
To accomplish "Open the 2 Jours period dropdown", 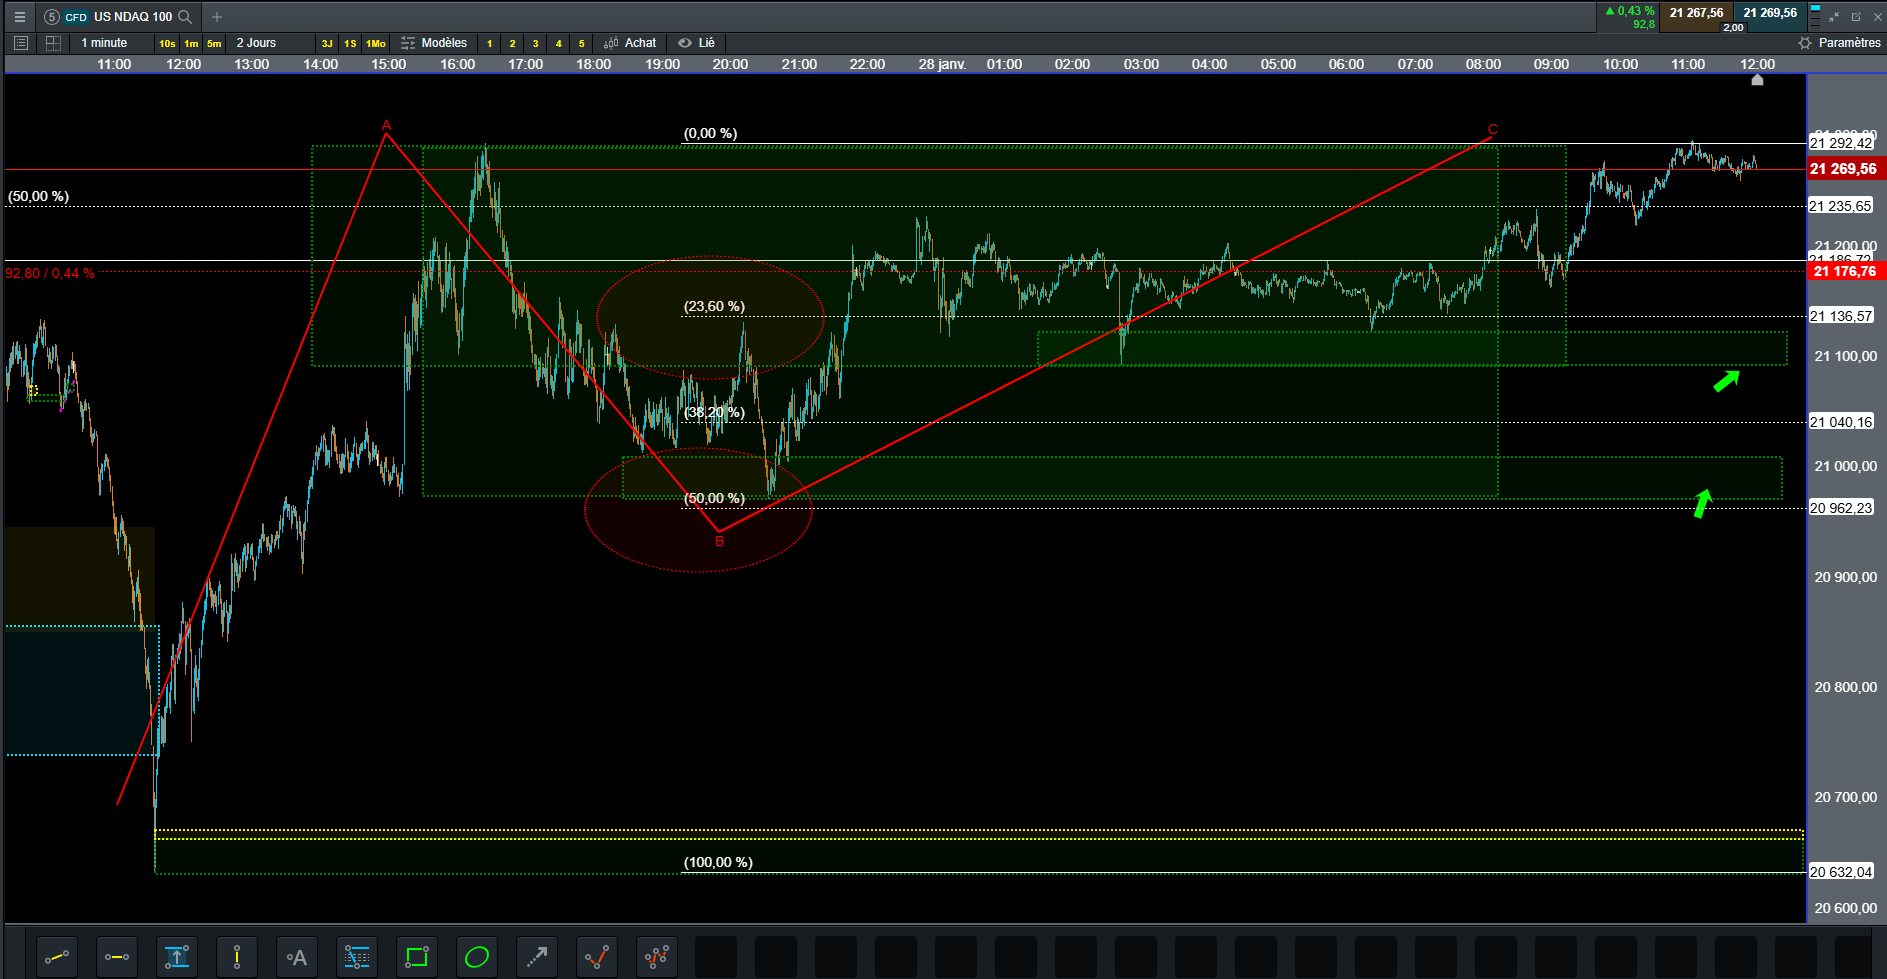I will [x=256, y=43].
